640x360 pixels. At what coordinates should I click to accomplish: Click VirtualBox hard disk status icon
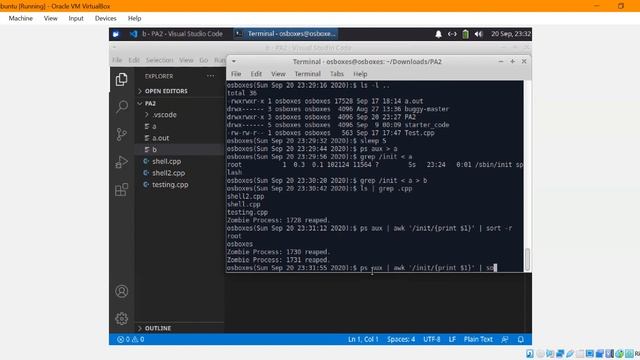(530, 353)
